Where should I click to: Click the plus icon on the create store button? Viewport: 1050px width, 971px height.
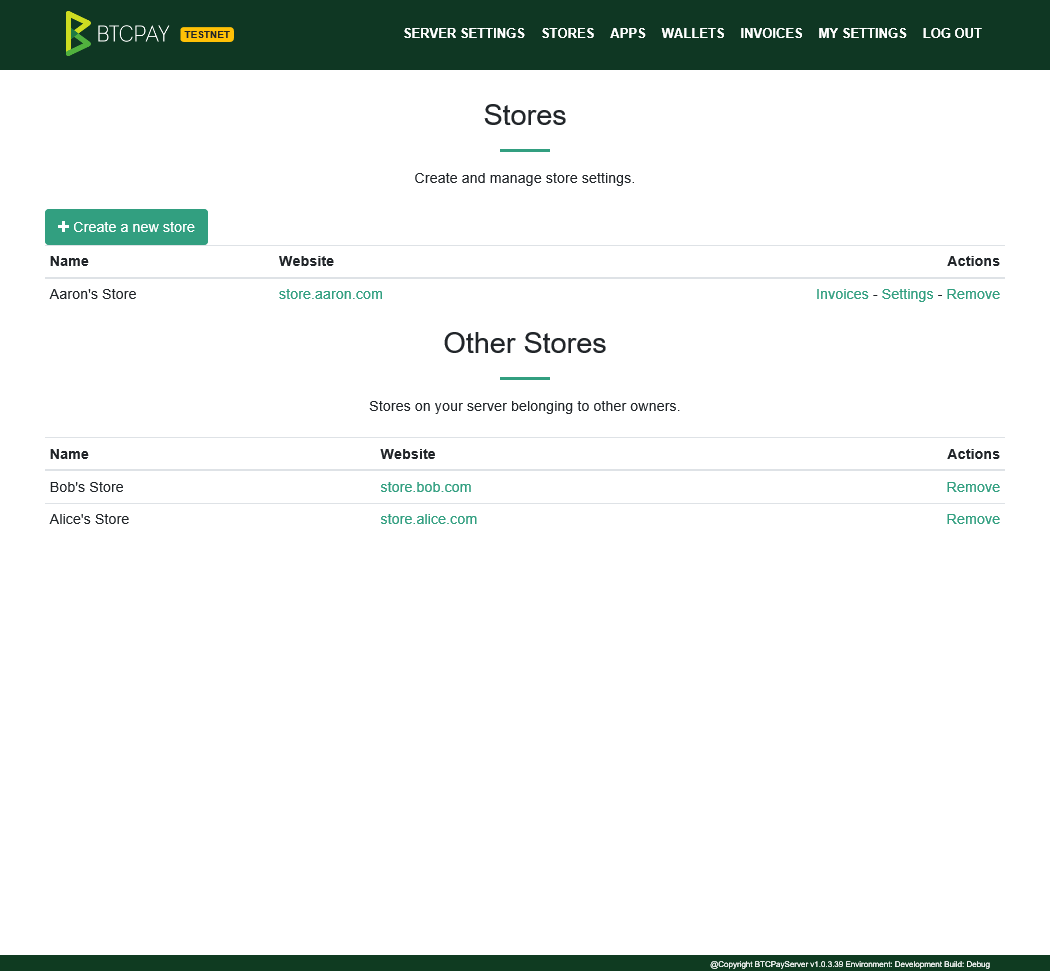tap(63, 227)
